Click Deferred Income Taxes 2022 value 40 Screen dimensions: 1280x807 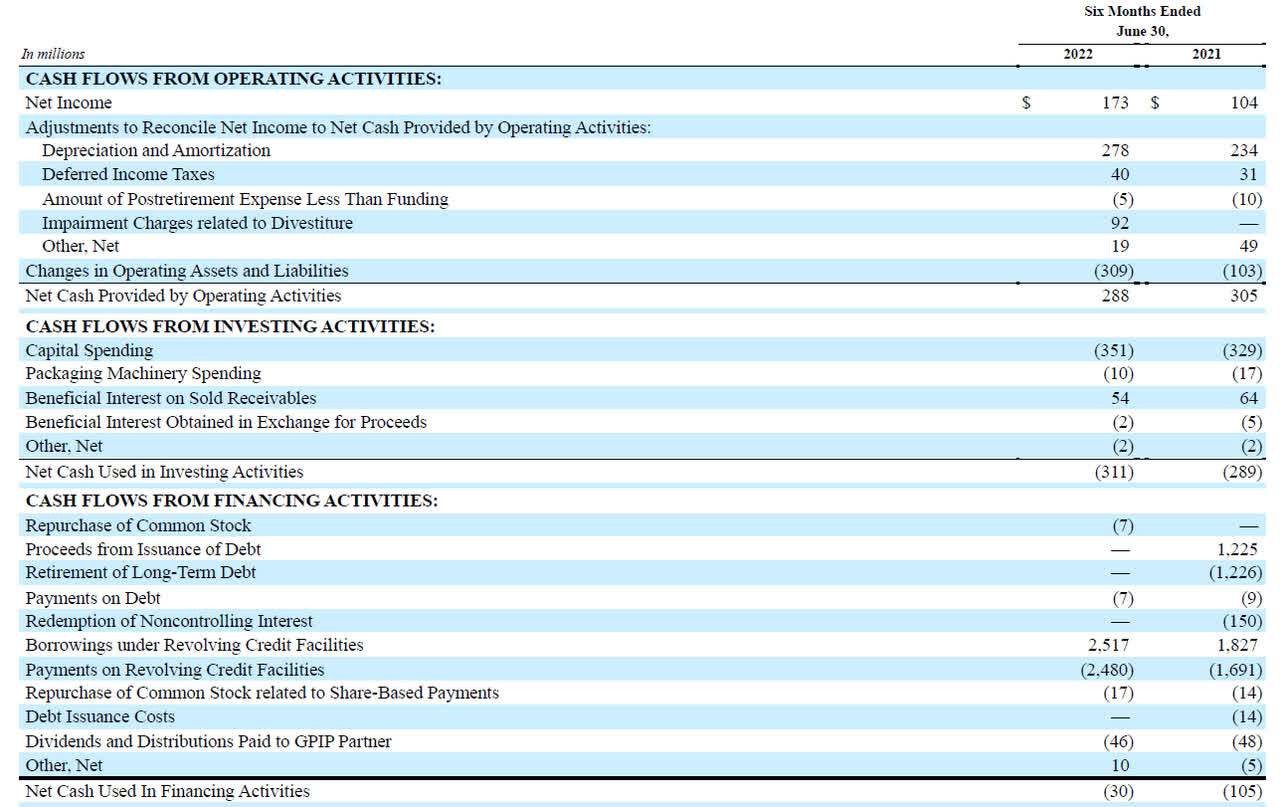pos(1120,175)
